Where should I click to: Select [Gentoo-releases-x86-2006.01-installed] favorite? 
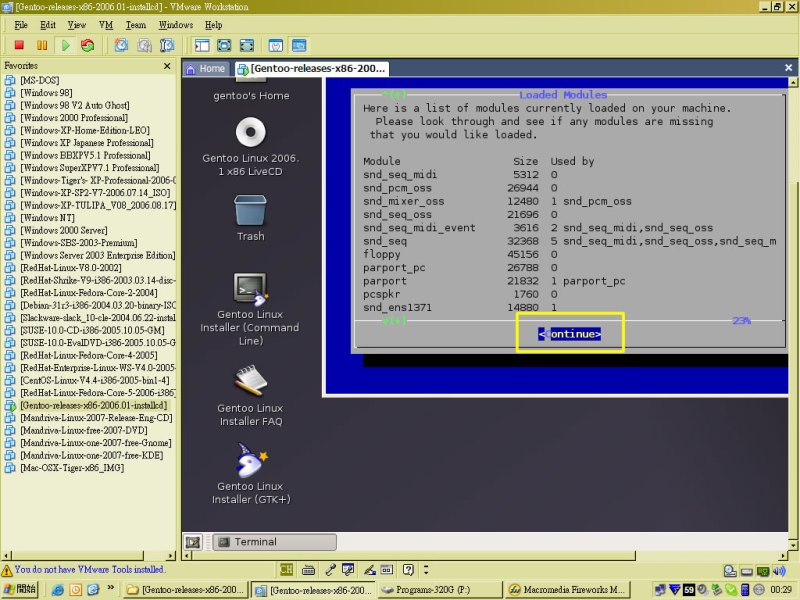coord(93,406)
